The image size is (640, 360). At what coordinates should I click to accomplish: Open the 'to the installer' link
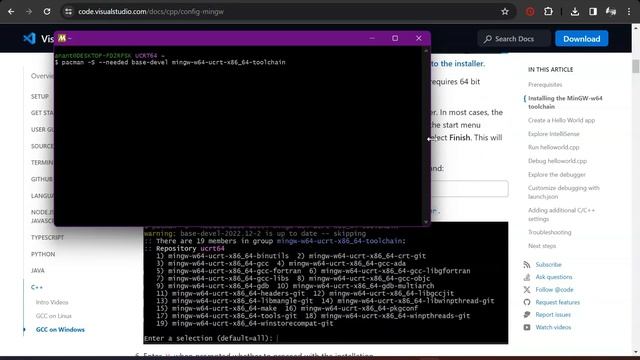click(458, 64)
